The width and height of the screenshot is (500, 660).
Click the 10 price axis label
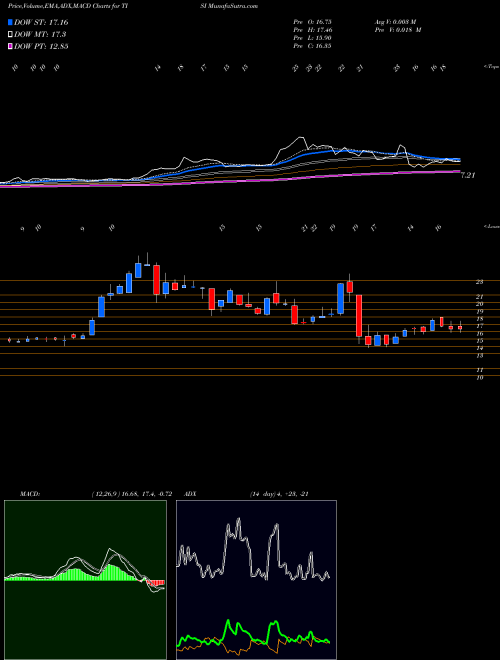click(479, 378)
